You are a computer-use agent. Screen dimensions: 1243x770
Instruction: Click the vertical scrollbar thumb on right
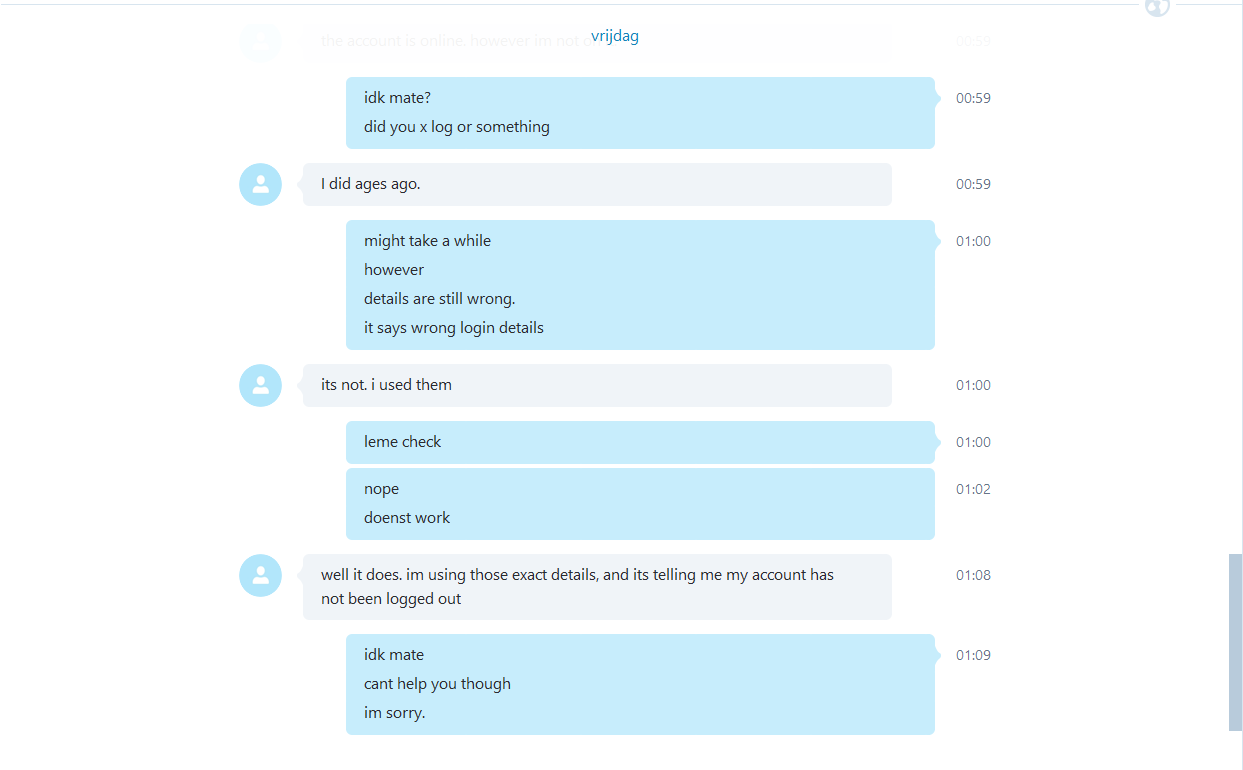point(1235,642)
